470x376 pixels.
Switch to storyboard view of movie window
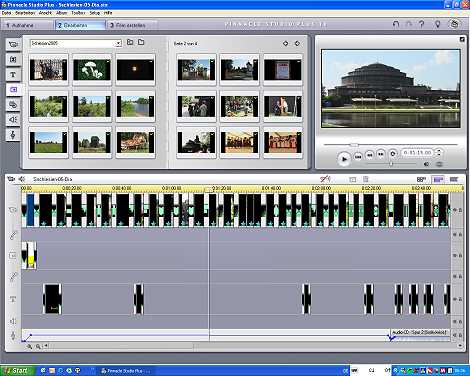(421, 179)
